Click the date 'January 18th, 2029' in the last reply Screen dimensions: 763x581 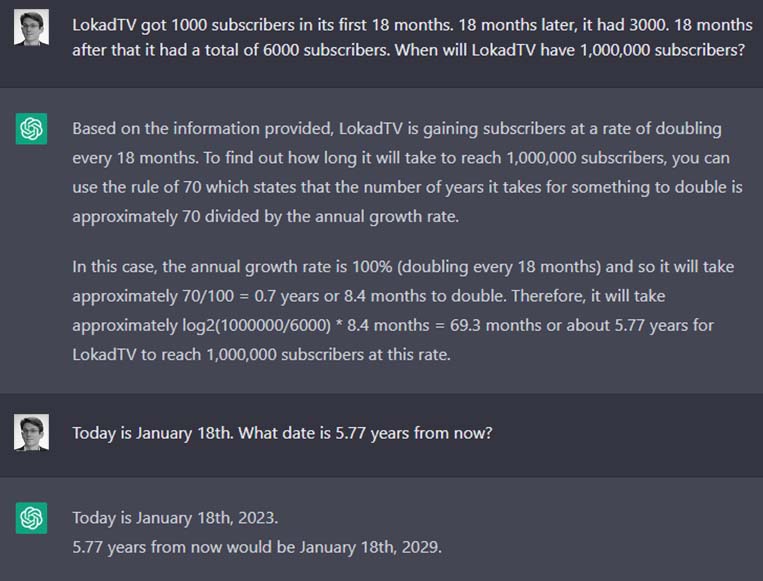coord(370,547)
